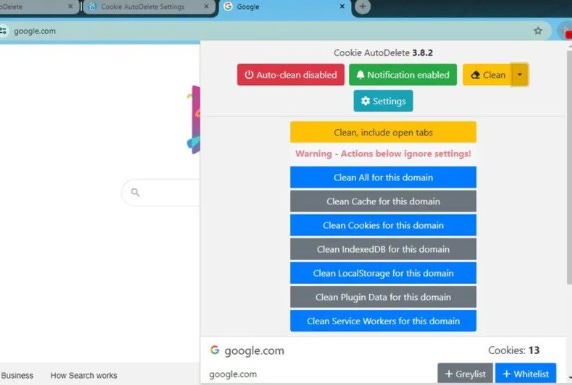Click the Warning - Actions below ignore settings text
572x385 pixels.
383,154
